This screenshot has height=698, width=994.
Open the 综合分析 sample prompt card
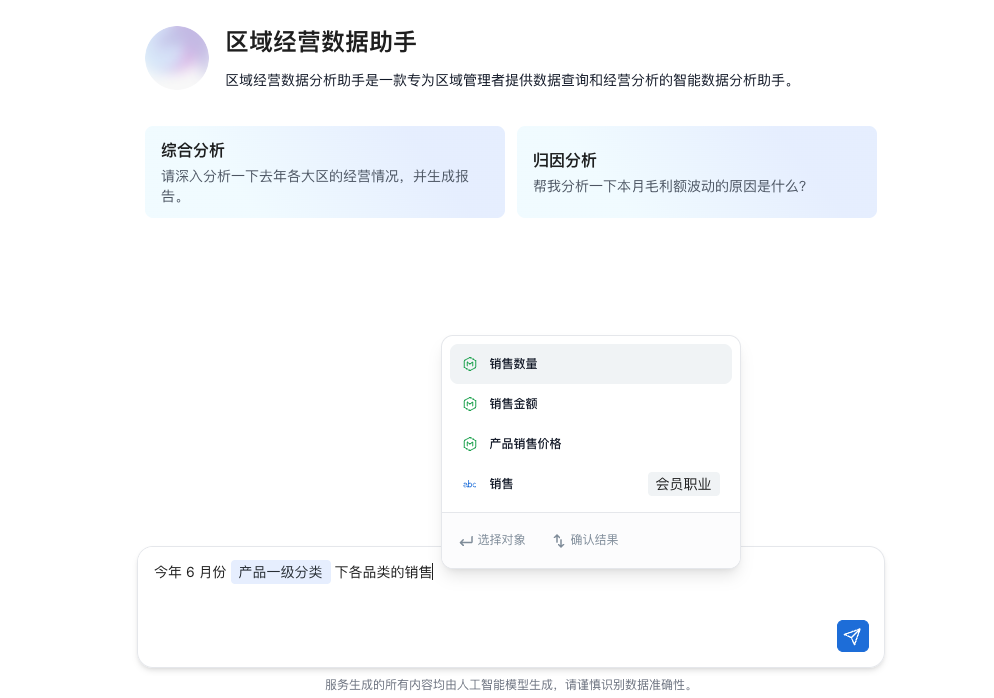pyautogui.click(x=324, y=172)
